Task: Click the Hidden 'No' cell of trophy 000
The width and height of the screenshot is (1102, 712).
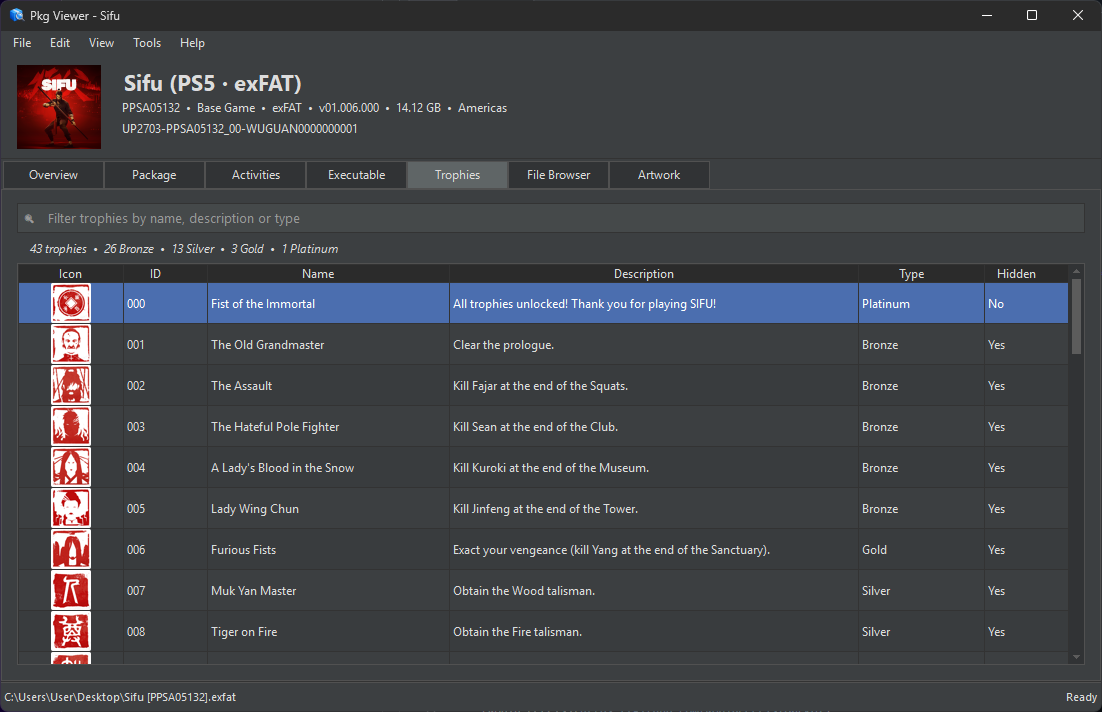Action: click(1027, 304)
